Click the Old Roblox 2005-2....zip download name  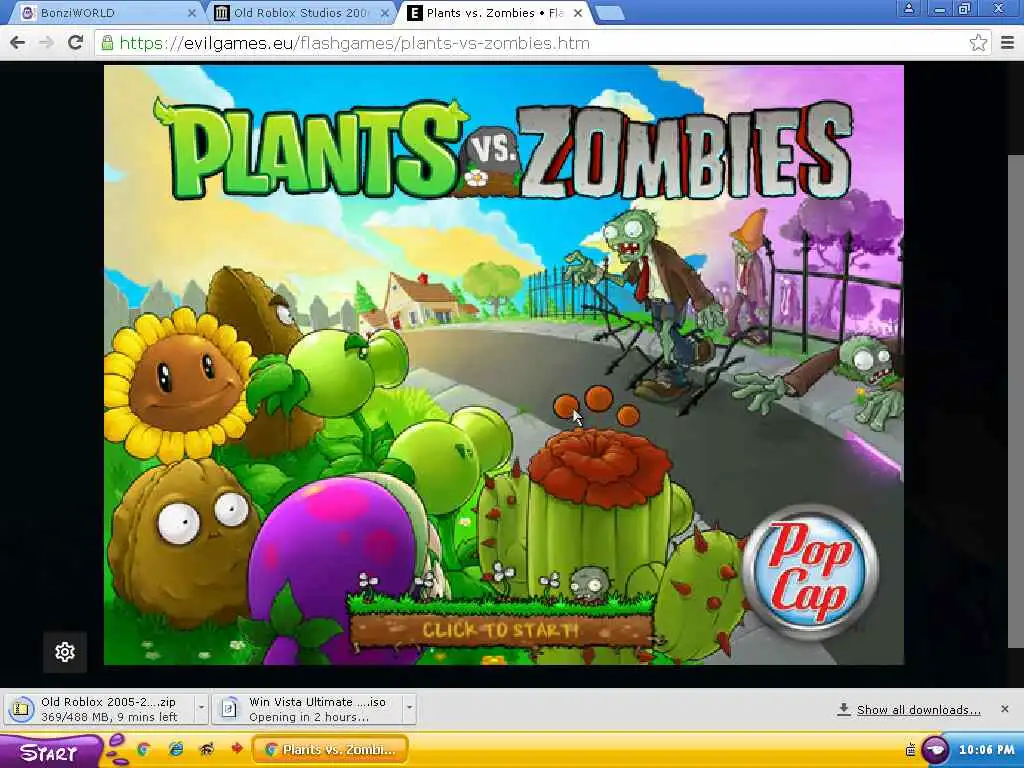108,702
